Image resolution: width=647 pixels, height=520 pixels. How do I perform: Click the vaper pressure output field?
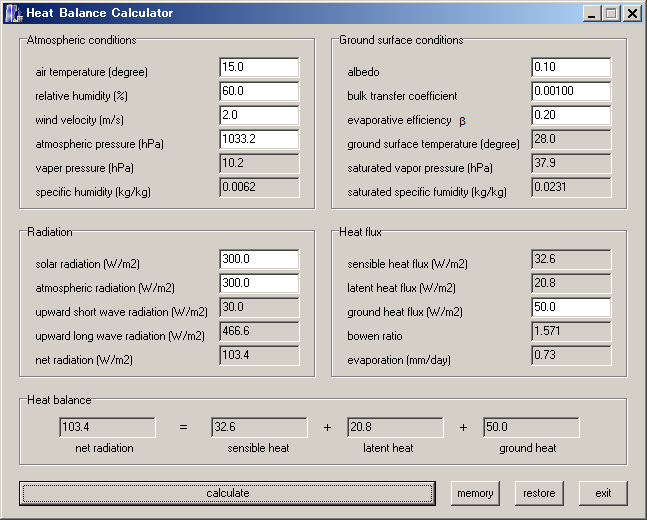click(259, 163)
